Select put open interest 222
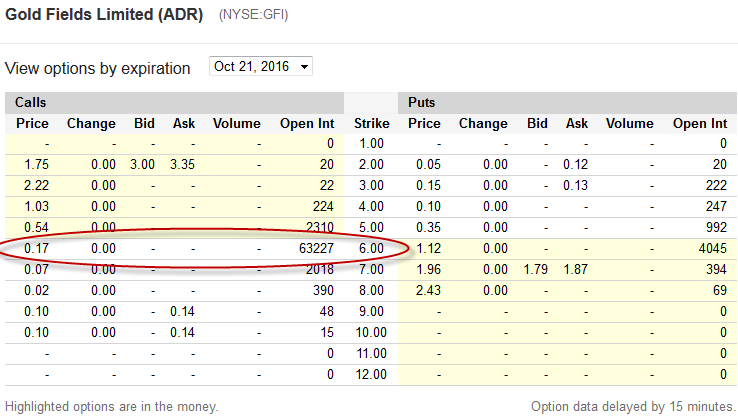Viewport: 738px width, 419px height. pyautogui.click(x=716, y=185)
